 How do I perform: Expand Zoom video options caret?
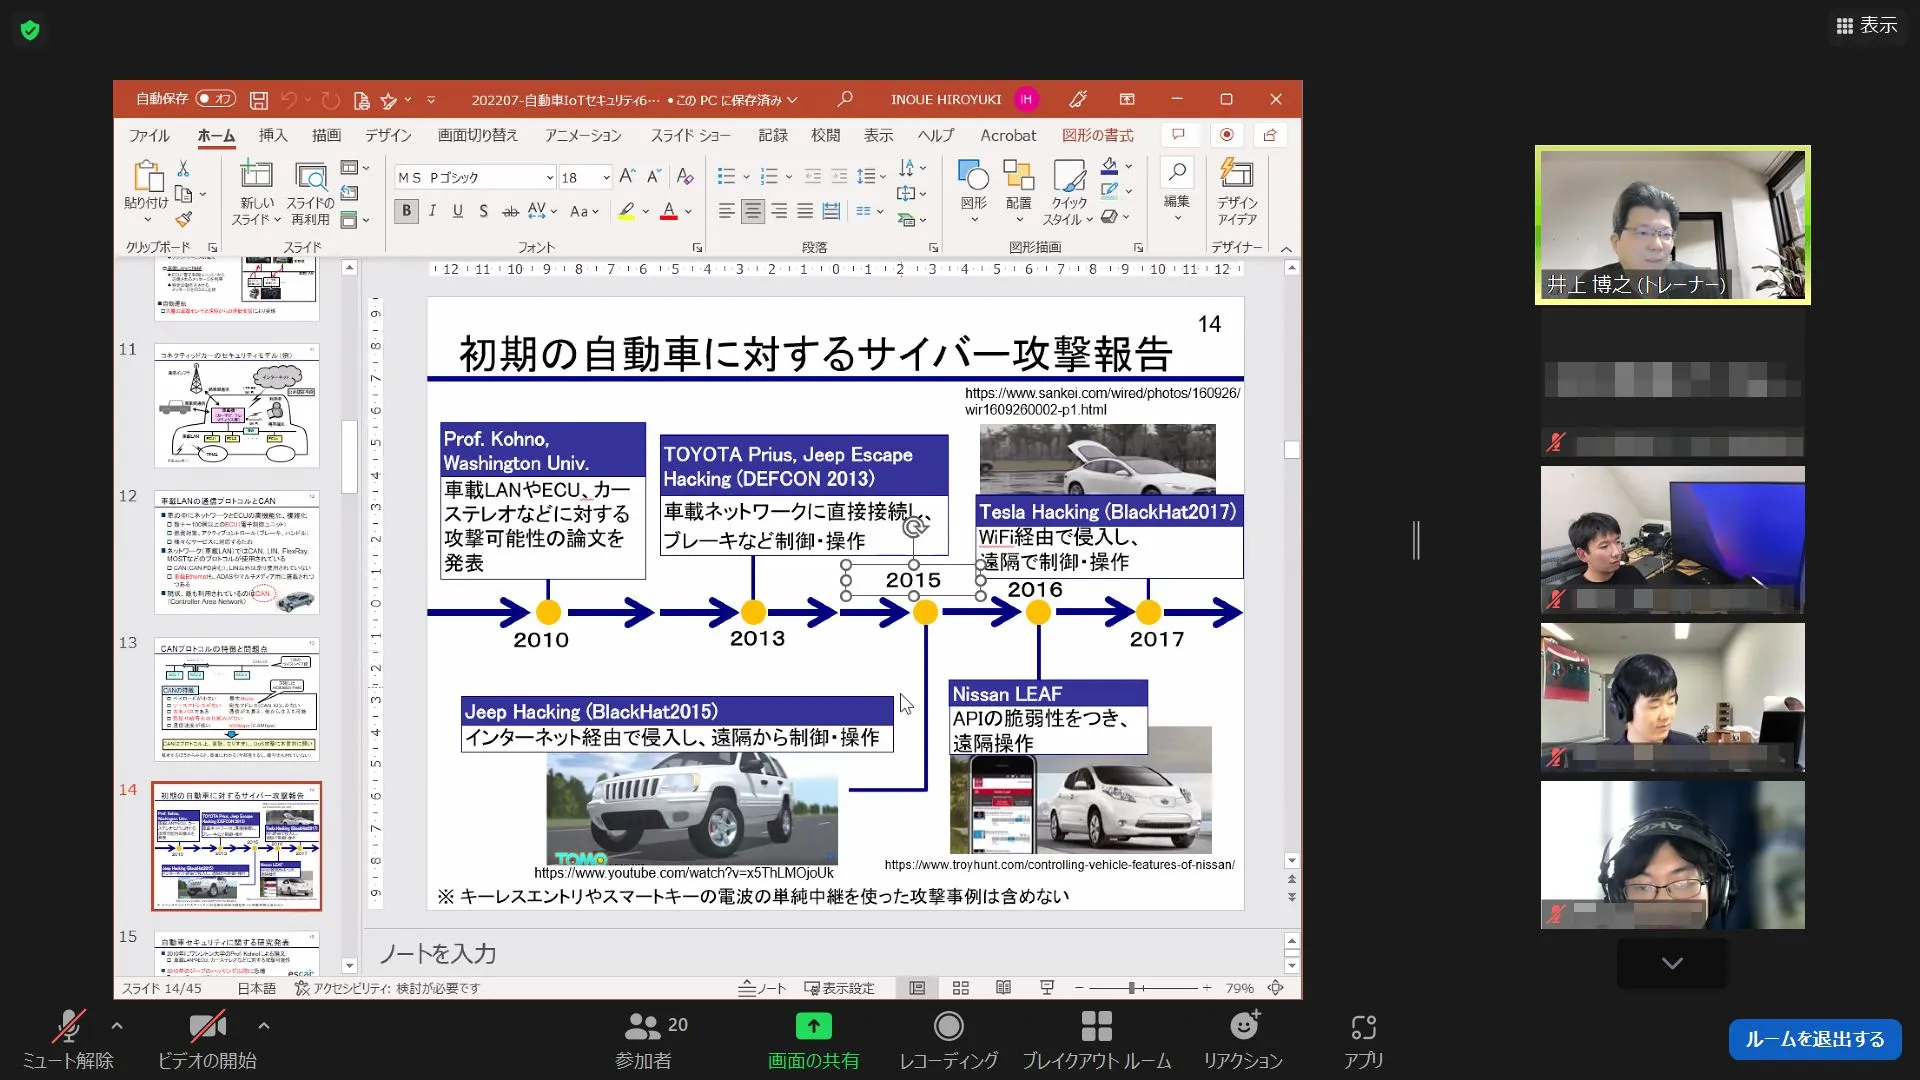(264, 1026)
